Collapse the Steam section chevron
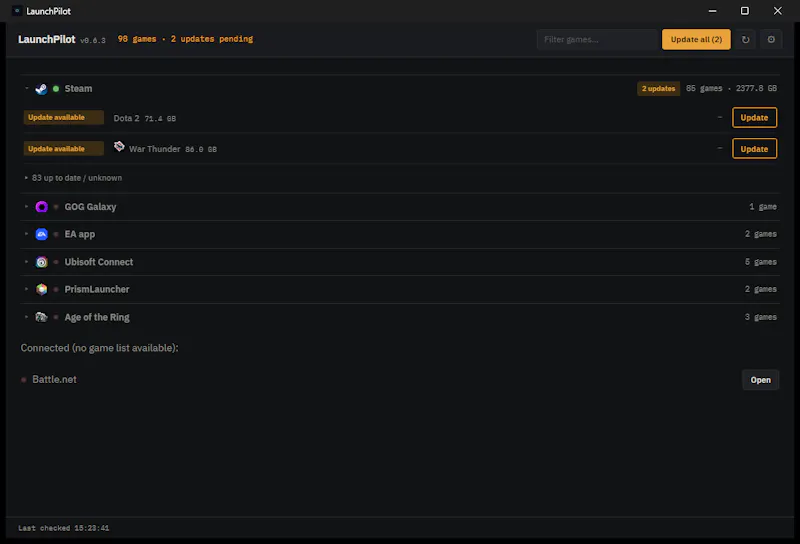 click(27, 88)
